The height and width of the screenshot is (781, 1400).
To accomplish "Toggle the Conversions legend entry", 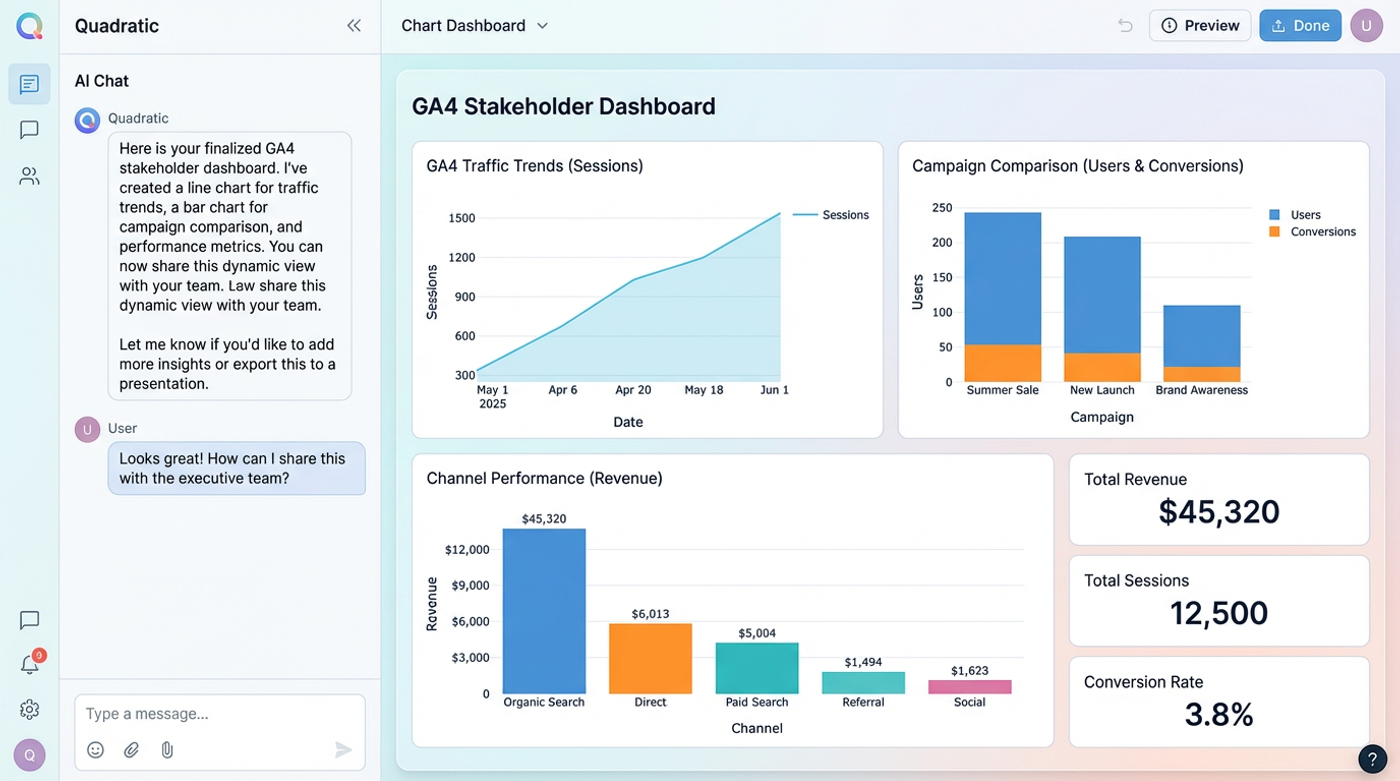I will click(x=1312, y=232).
